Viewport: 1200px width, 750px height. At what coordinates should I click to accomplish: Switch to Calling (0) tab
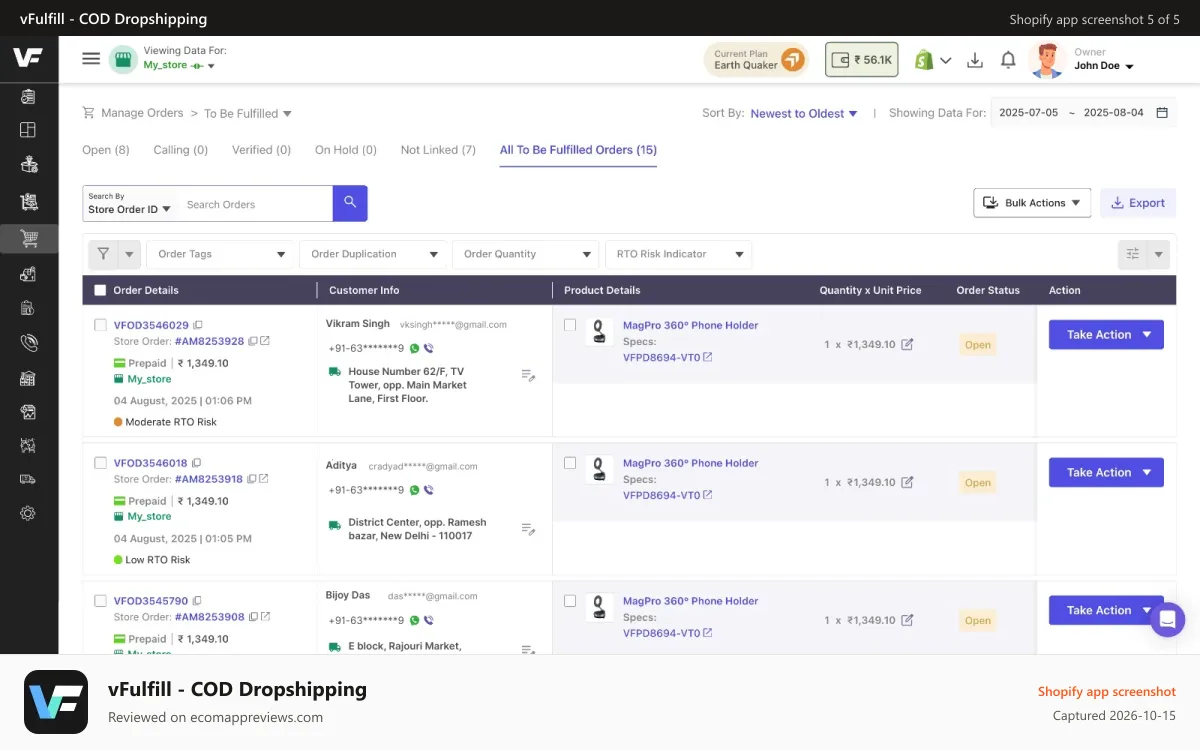click(x=181, y=150)
